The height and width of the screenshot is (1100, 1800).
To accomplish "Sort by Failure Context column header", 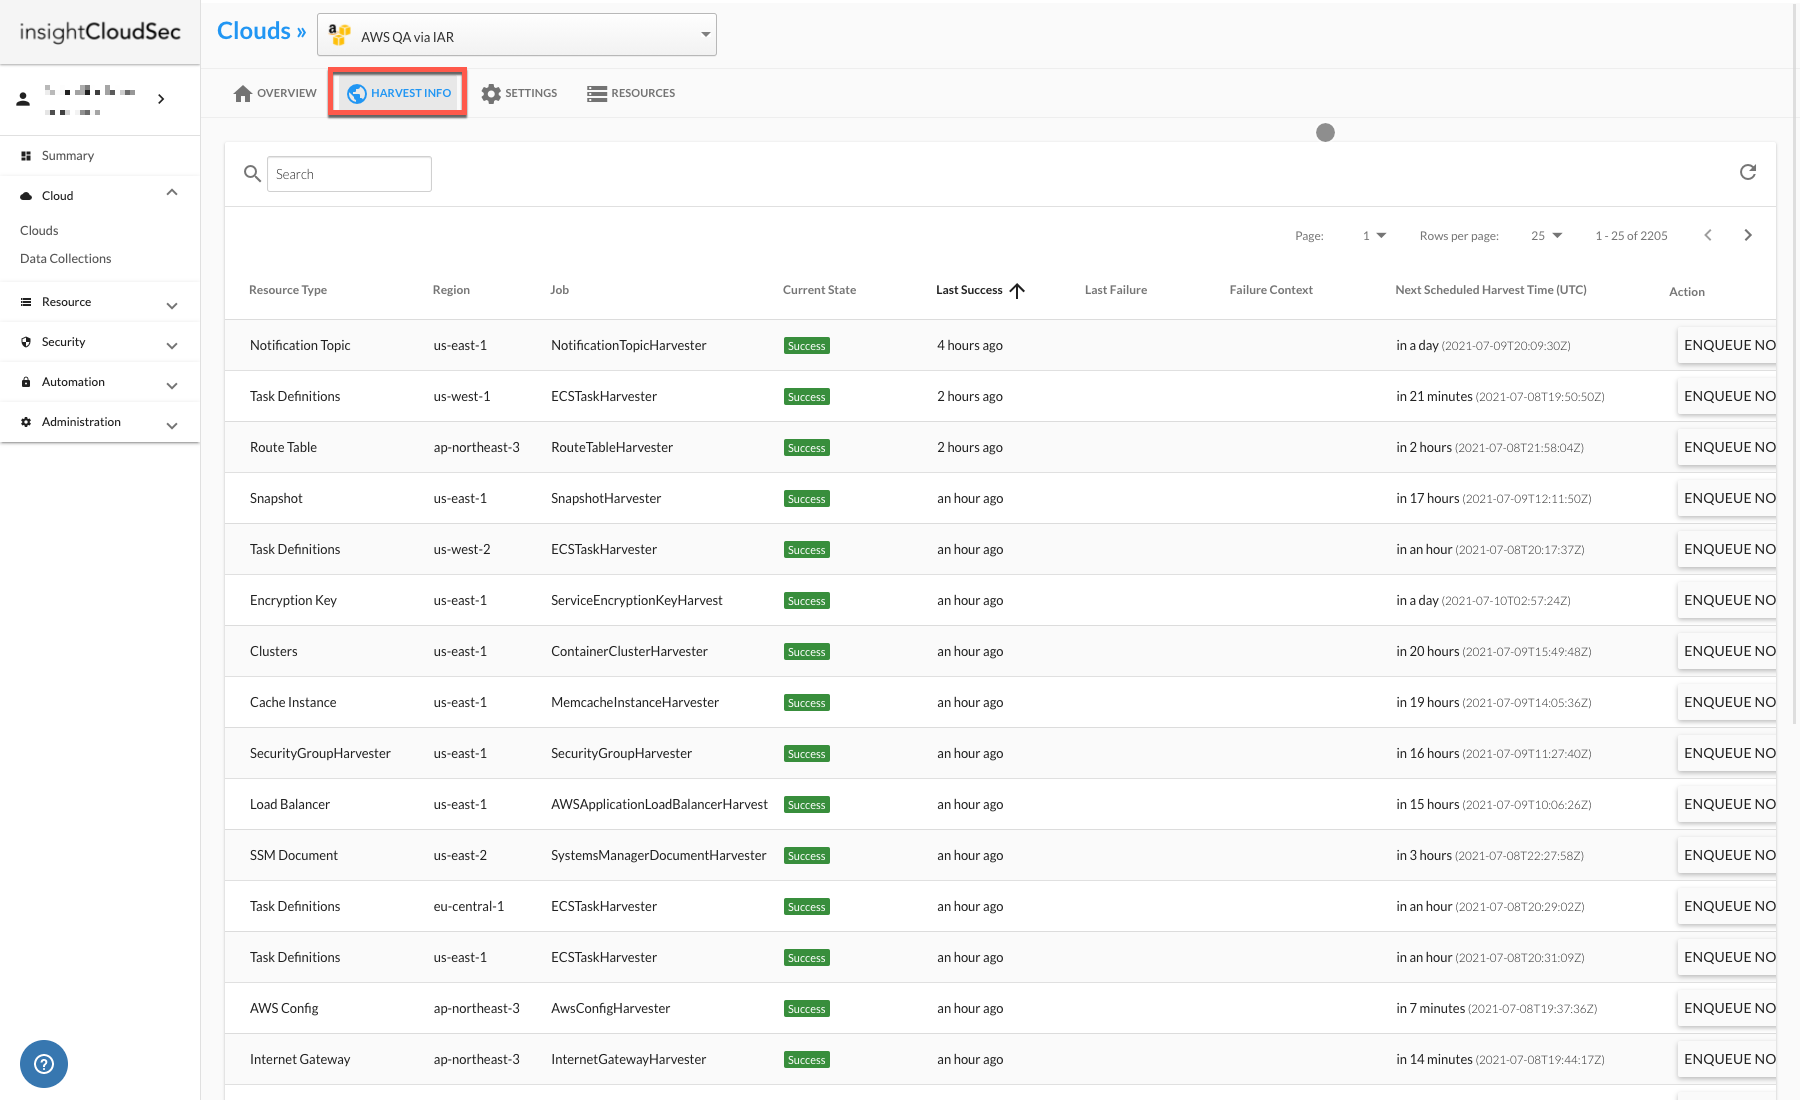I will [x=1271, y=290].
